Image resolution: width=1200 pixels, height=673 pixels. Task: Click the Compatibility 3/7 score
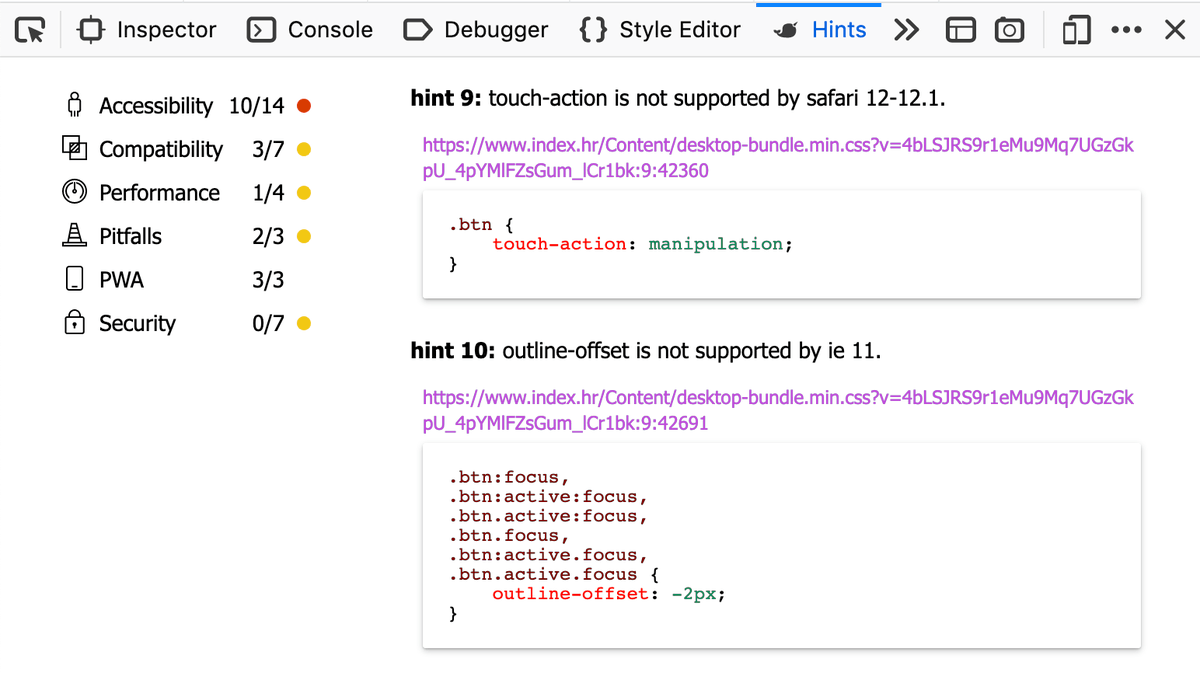pos(269,149)
